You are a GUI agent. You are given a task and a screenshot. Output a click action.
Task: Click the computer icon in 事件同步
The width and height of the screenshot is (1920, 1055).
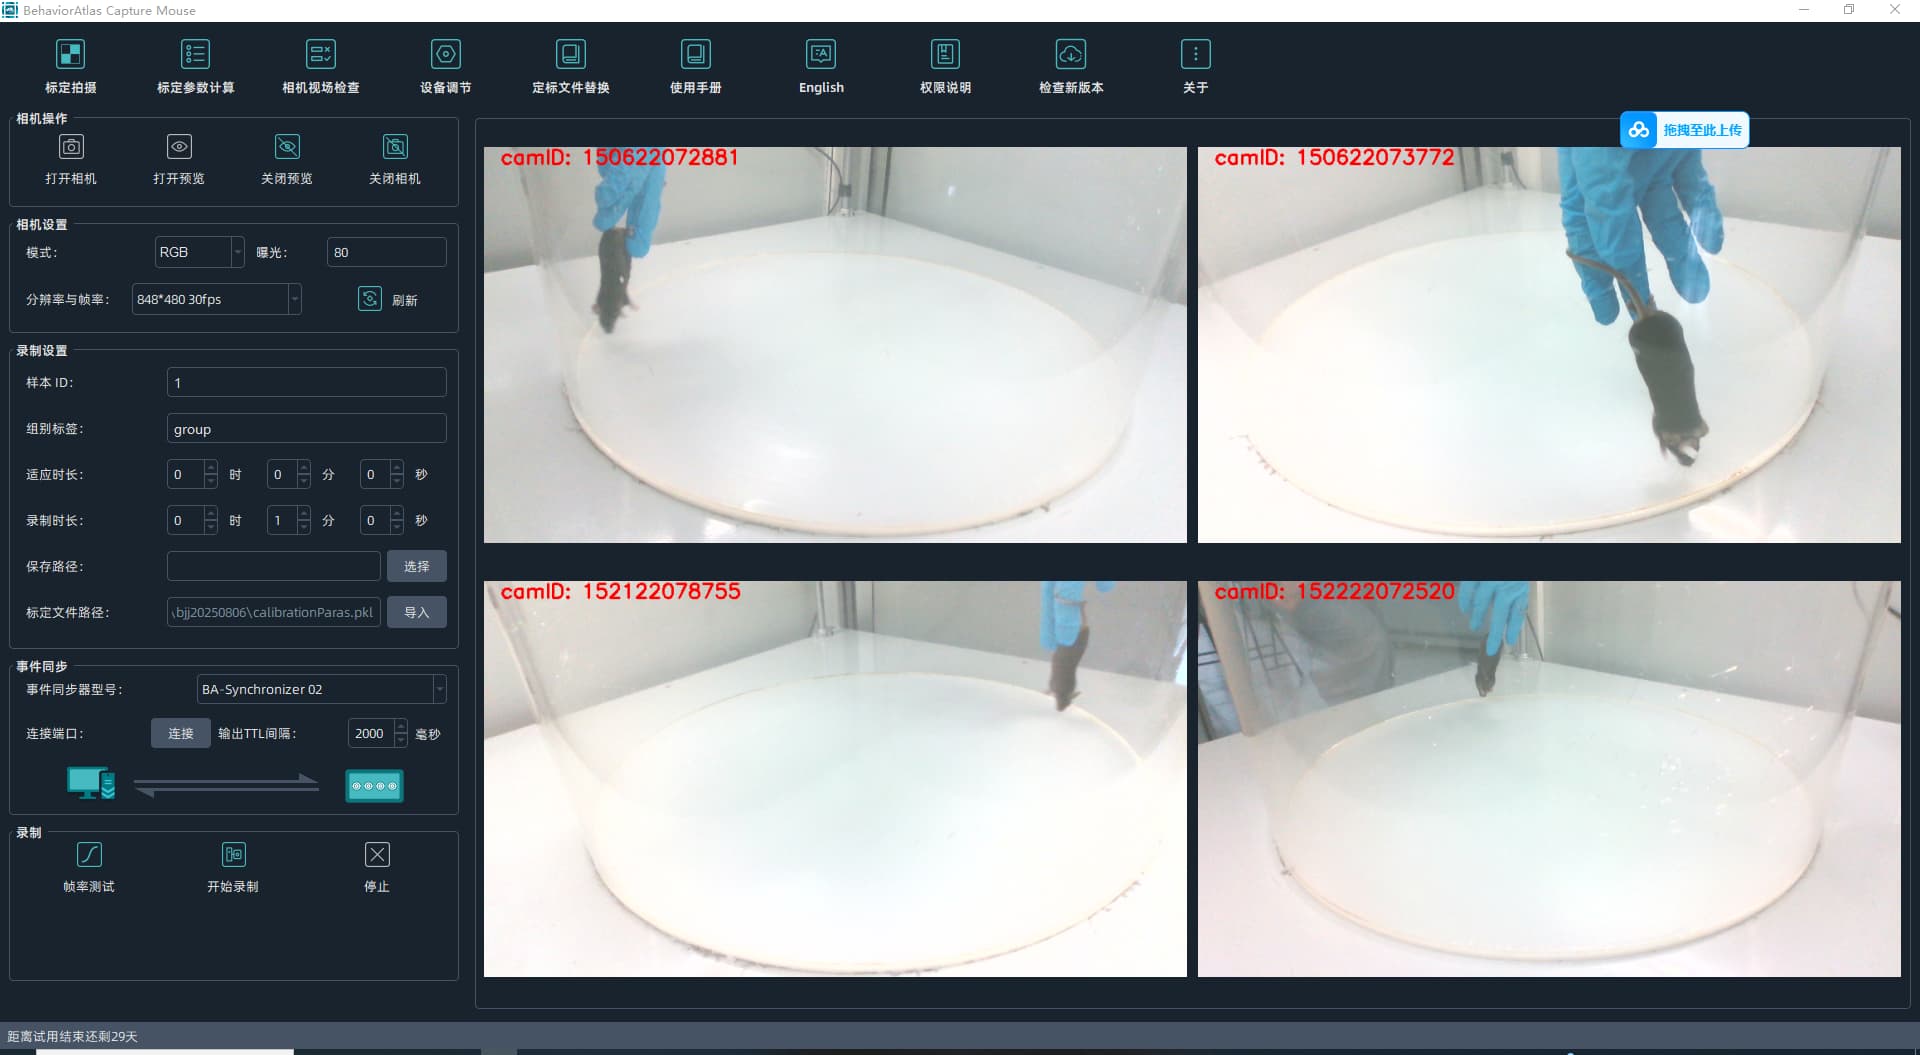coord(91,784)
